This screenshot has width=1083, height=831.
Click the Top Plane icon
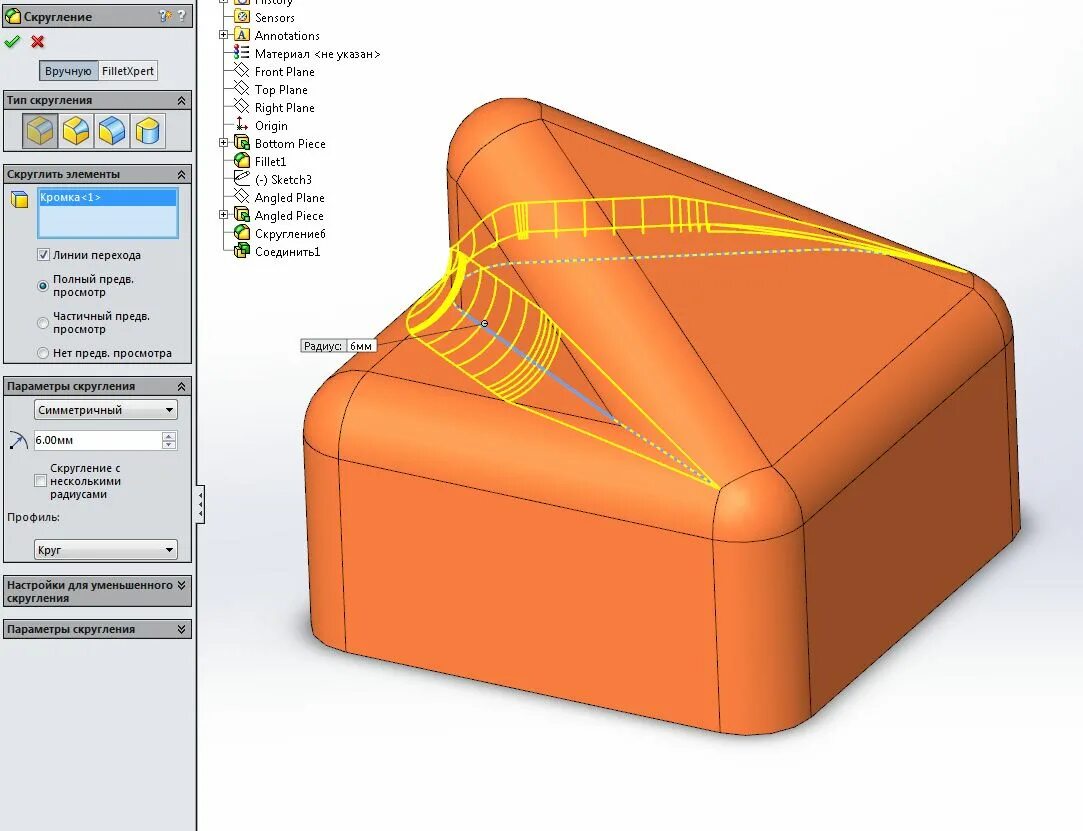tap(241, 88)
